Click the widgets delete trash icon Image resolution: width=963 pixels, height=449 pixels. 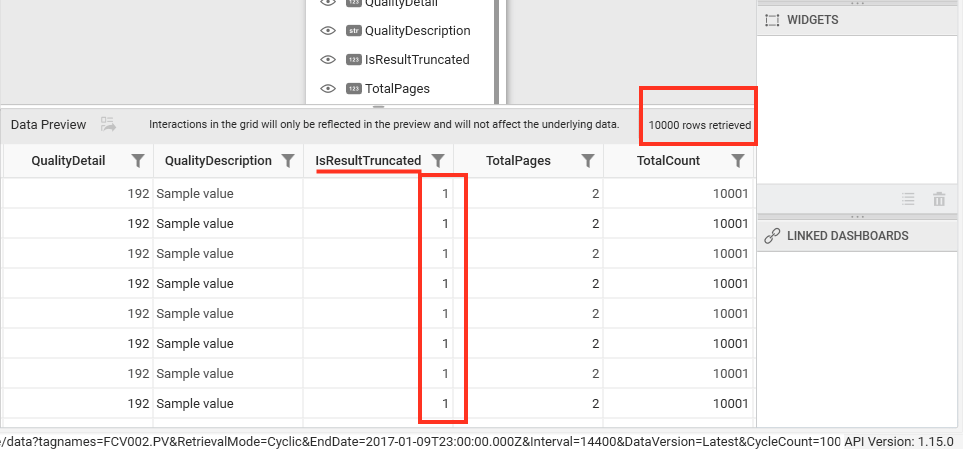[939, 199]
